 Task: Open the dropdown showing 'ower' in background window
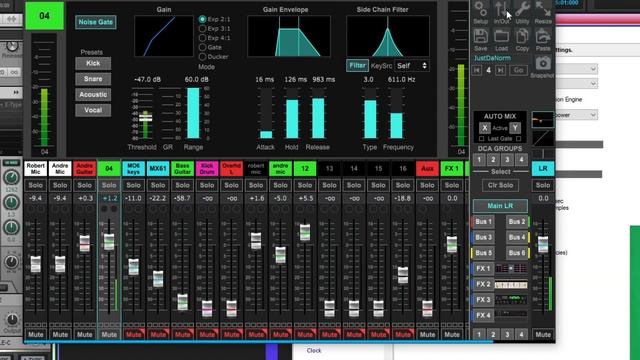tap(576, 115)
